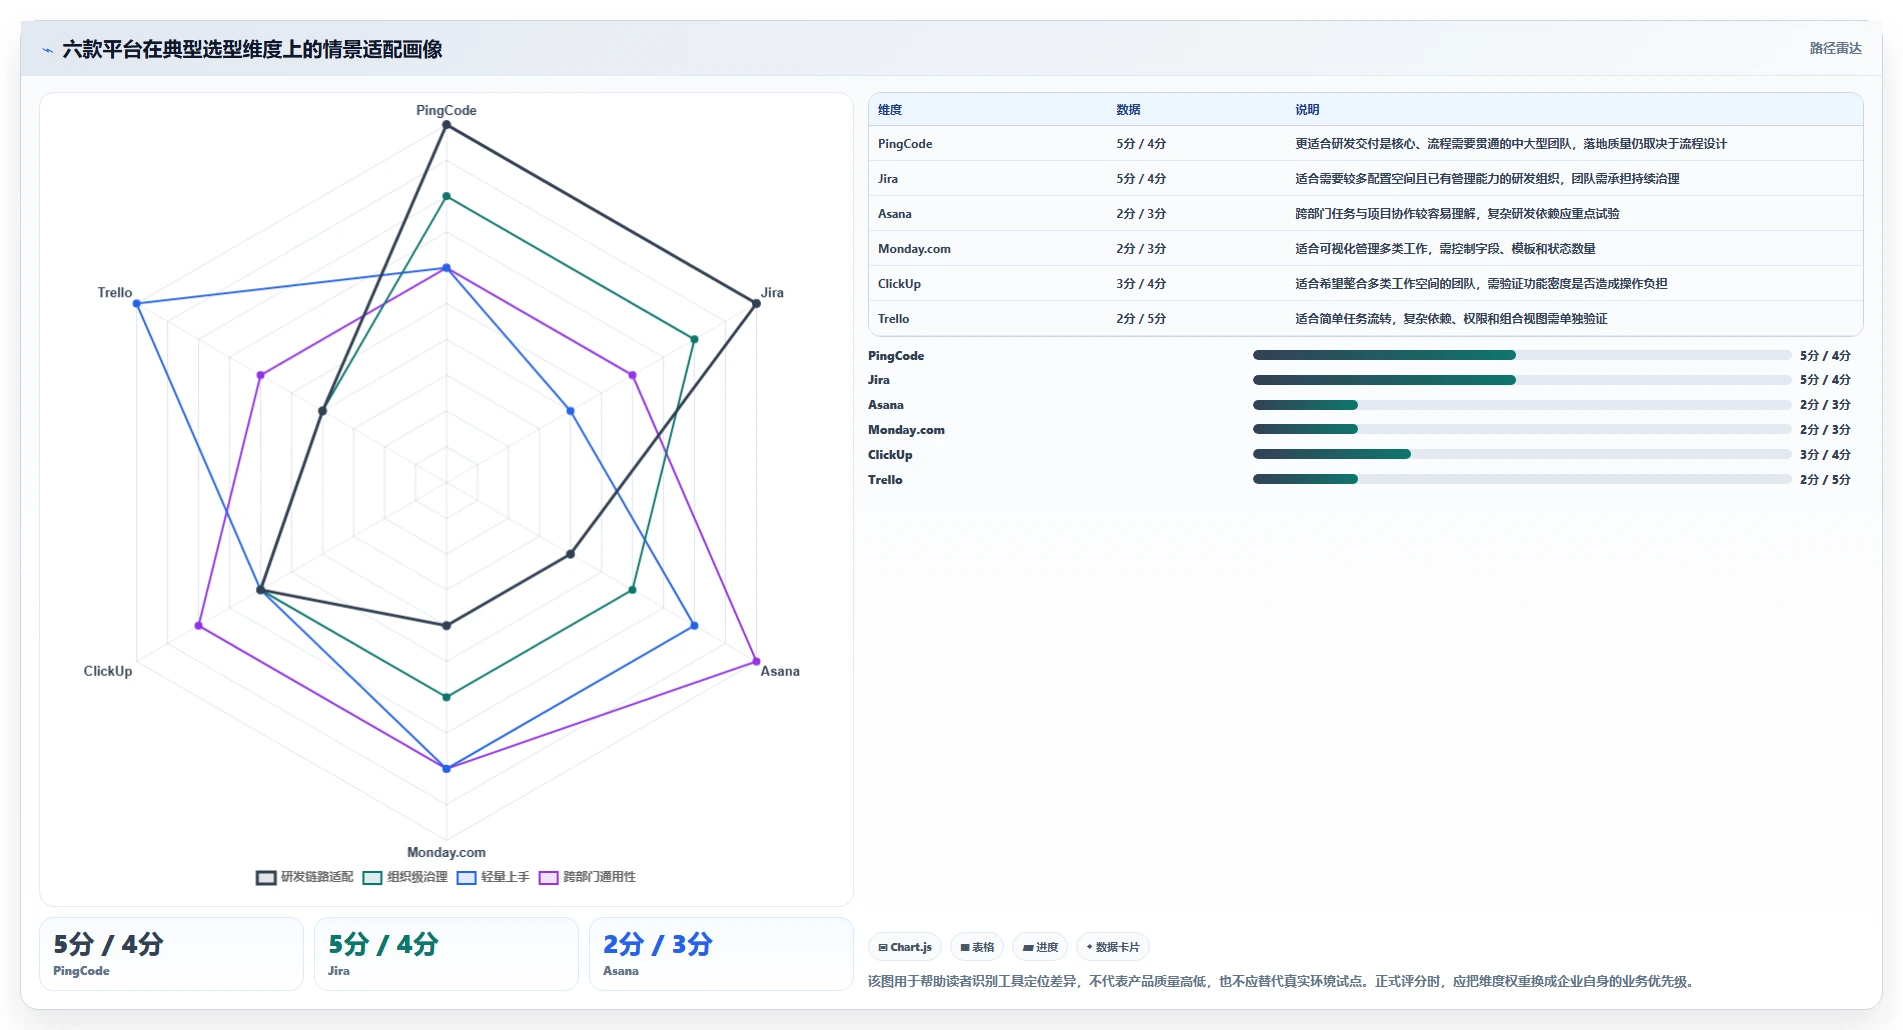1903x1030 pixels.
Task: Select the Asana name cell in the table
Action: pos(895,214)
